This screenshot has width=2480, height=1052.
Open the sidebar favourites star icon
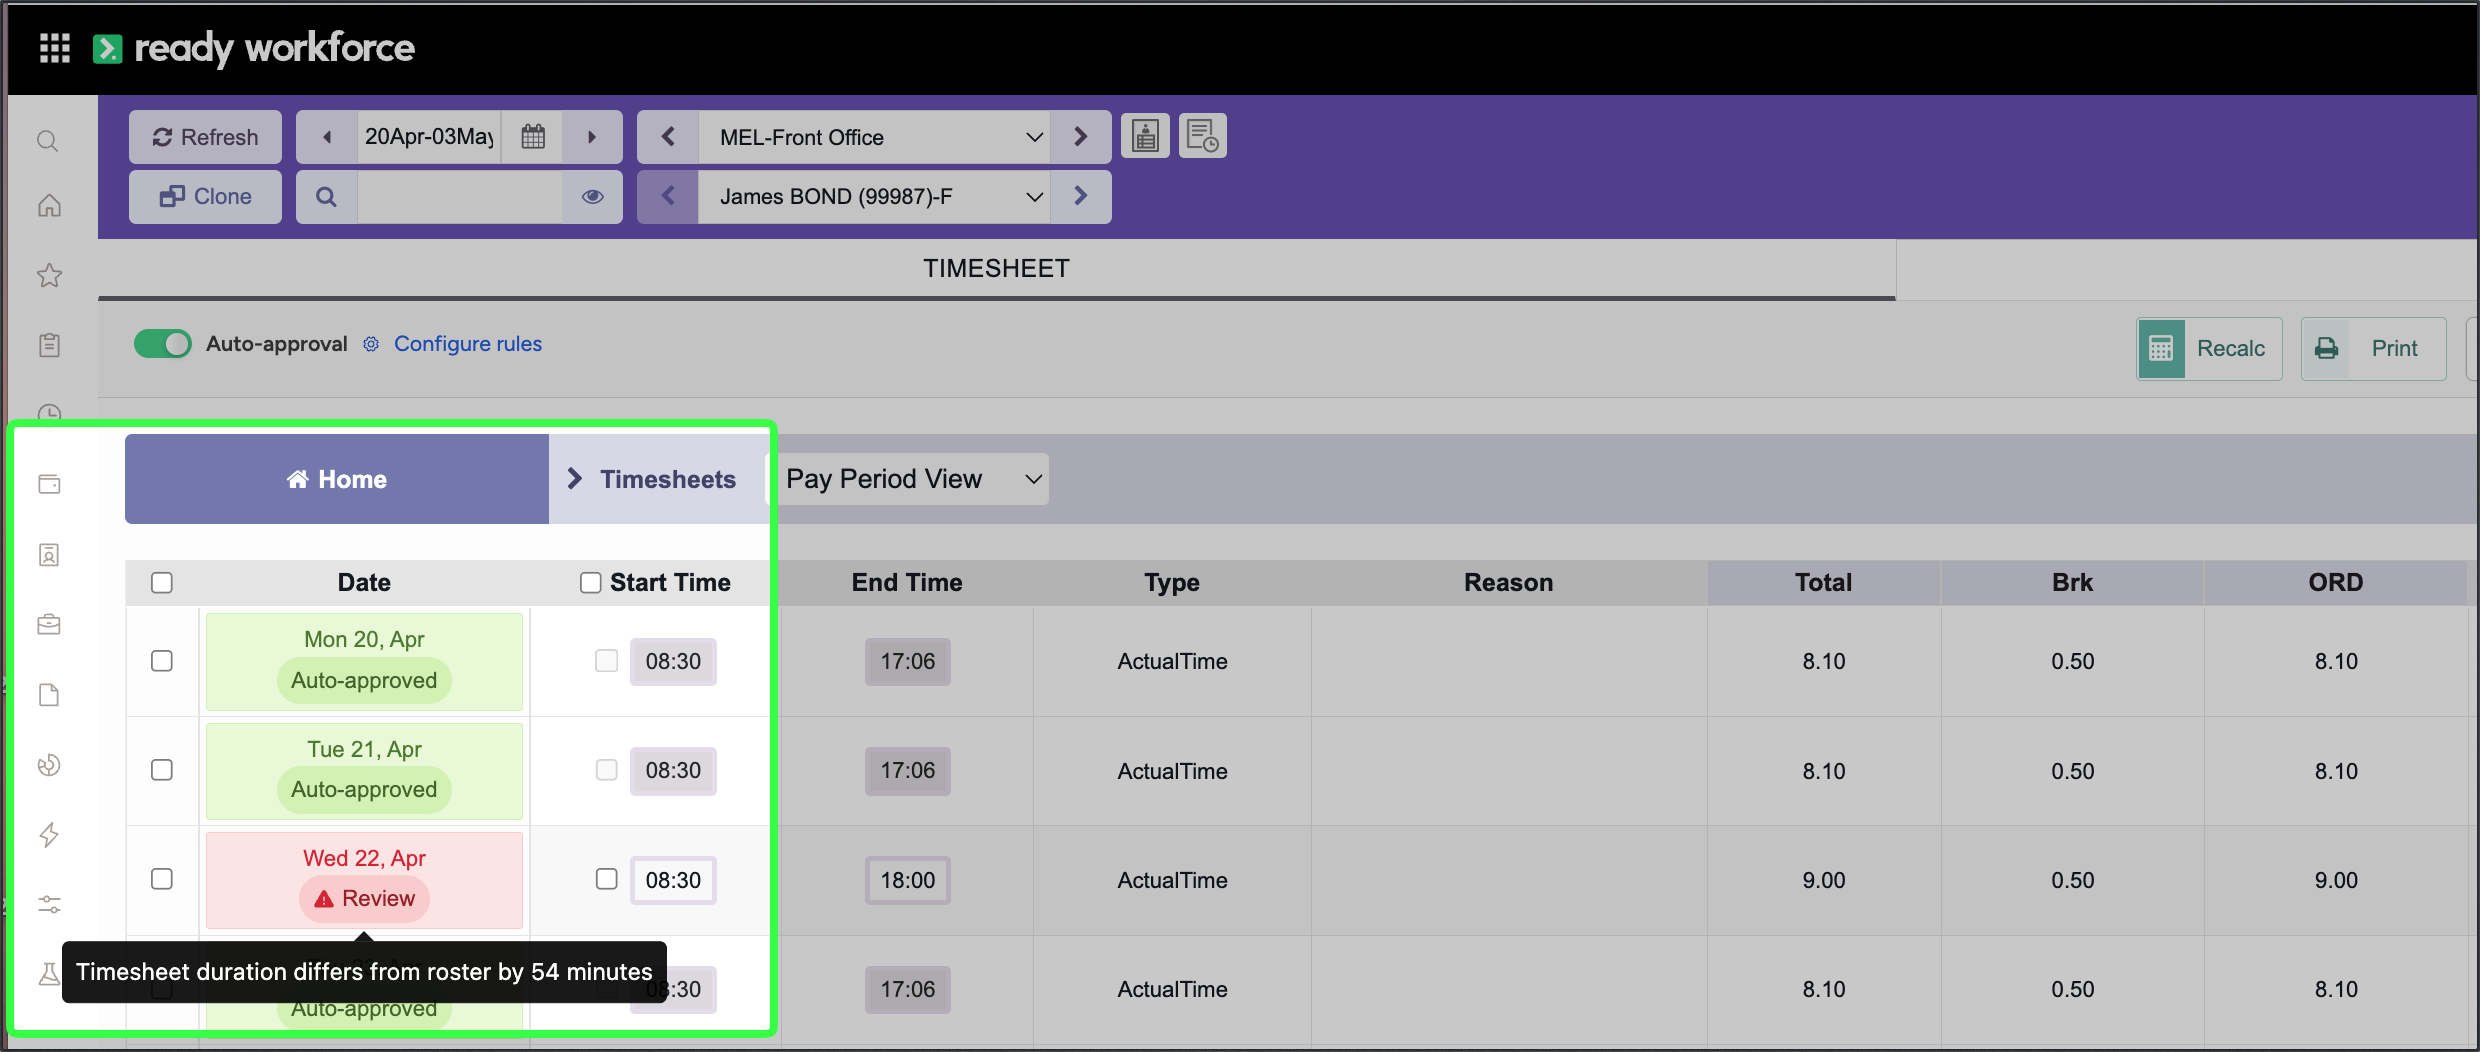(49, 275)
